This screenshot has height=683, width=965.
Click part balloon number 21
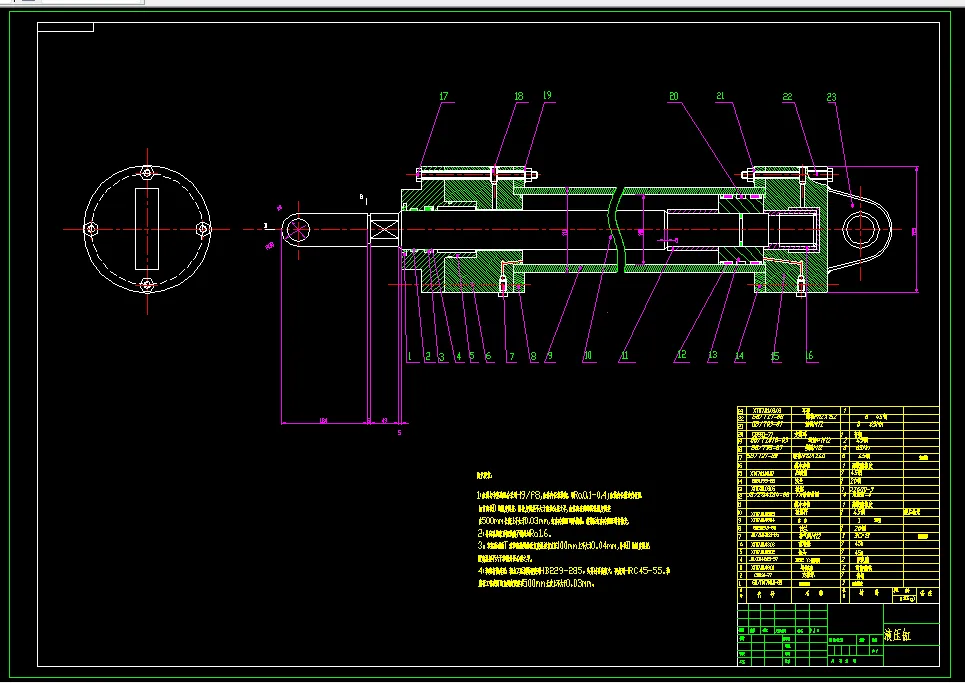721,95
